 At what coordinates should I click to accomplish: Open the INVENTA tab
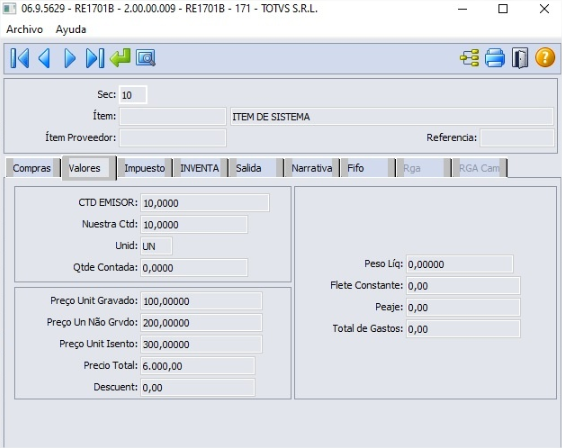200,168
